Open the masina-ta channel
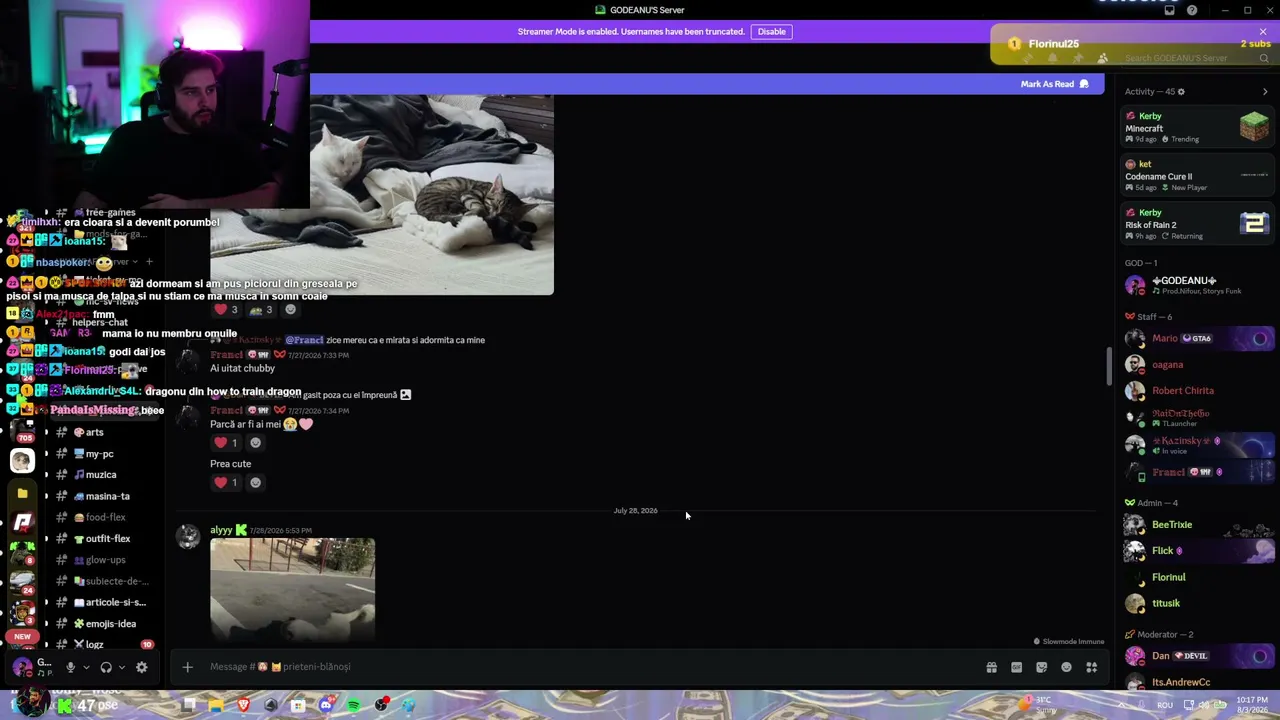The height and width of the screenshot is (720, 1280). point(107,496)
